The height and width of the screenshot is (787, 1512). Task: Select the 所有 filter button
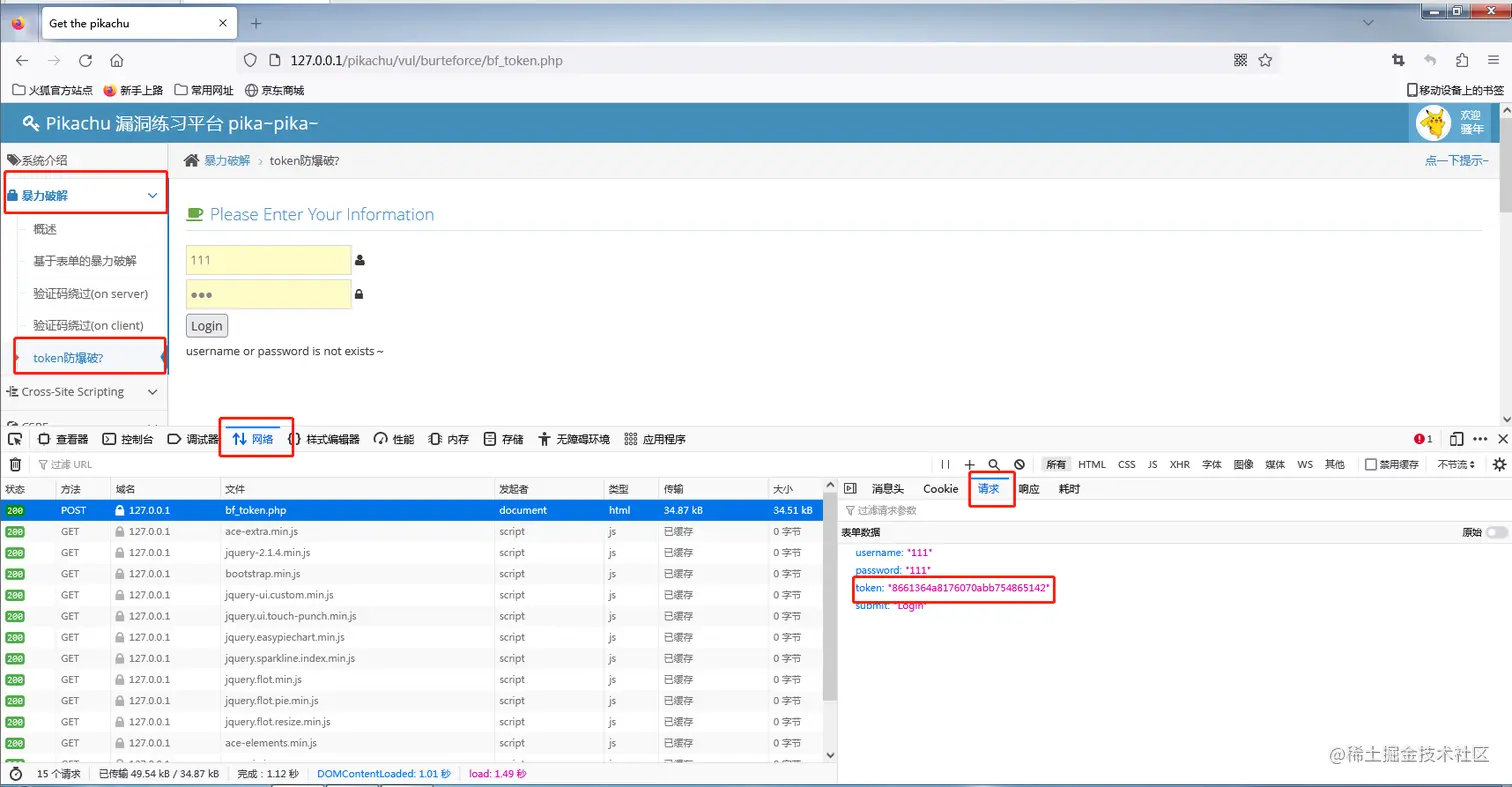point(1056,464)
